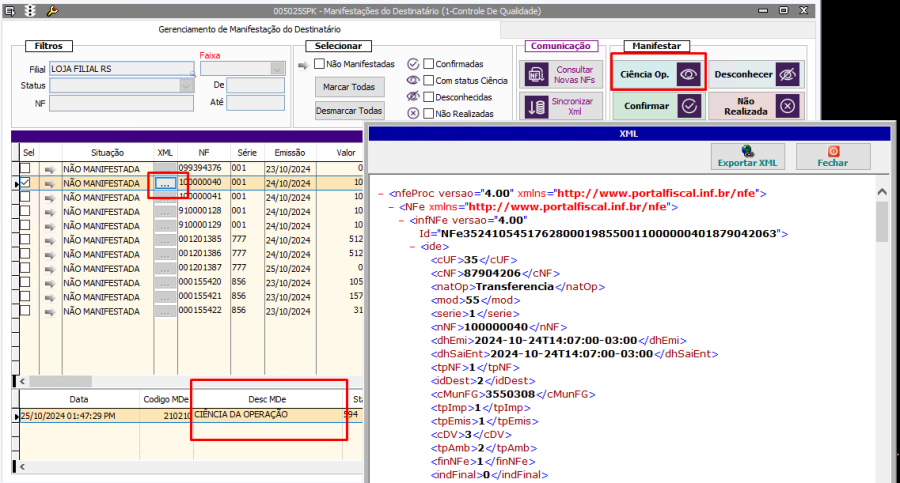Open XML of NF 000155420 with ellipsis button
The height and width of the screenshot is (483, 900).
pyautogui.click(x=165, y=284)
